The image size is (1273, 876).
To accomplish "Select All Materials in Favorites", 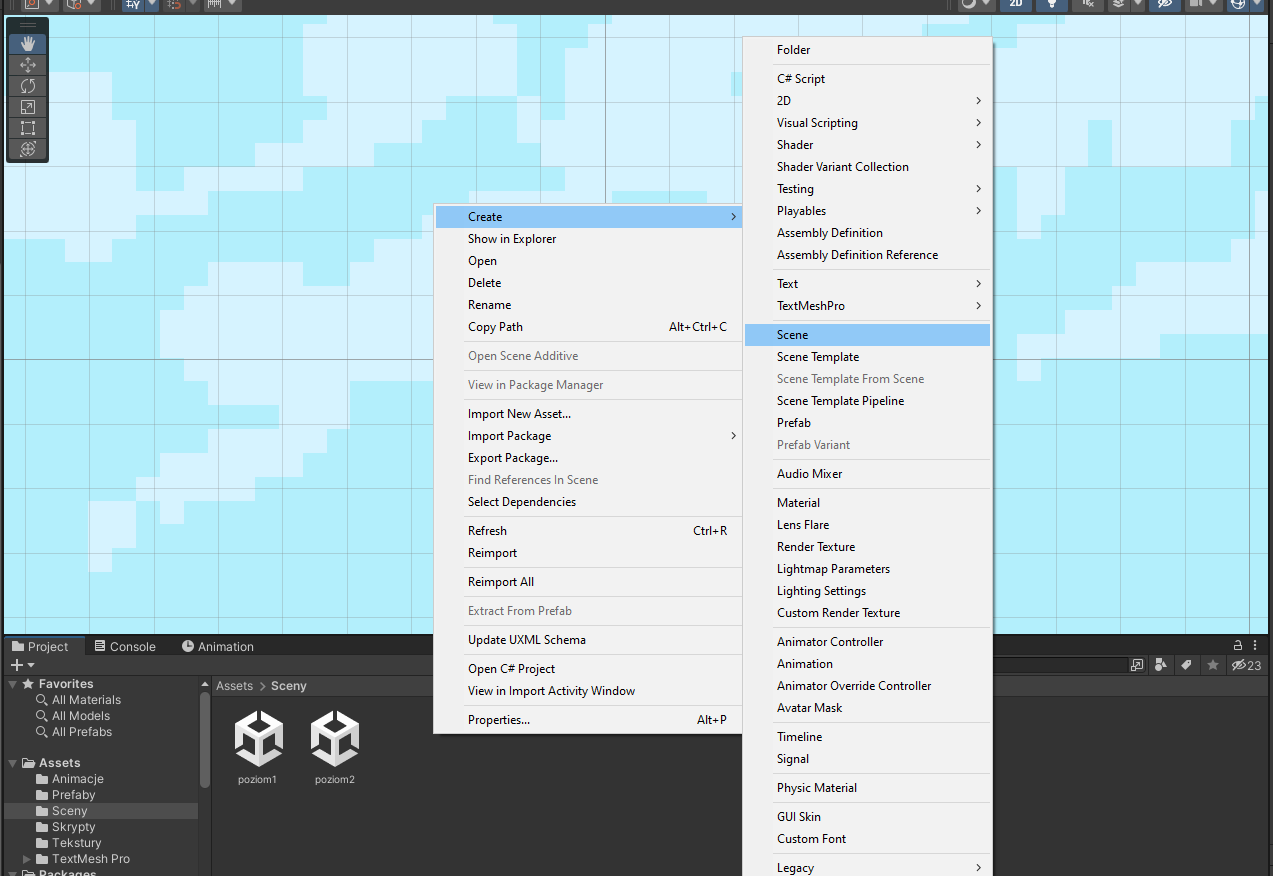I will pos(86,700).
